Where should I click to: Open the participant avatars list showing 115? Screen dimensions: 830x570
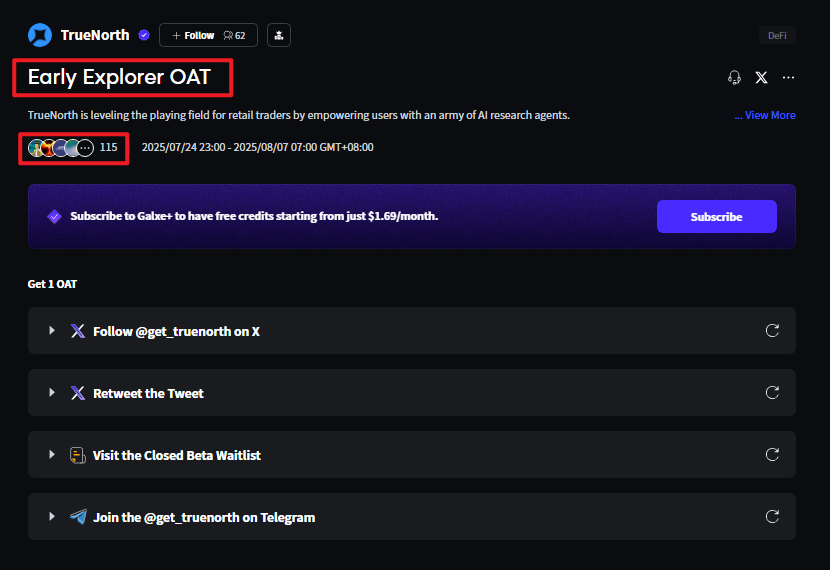pyautogui.click(x=73, y=148)
